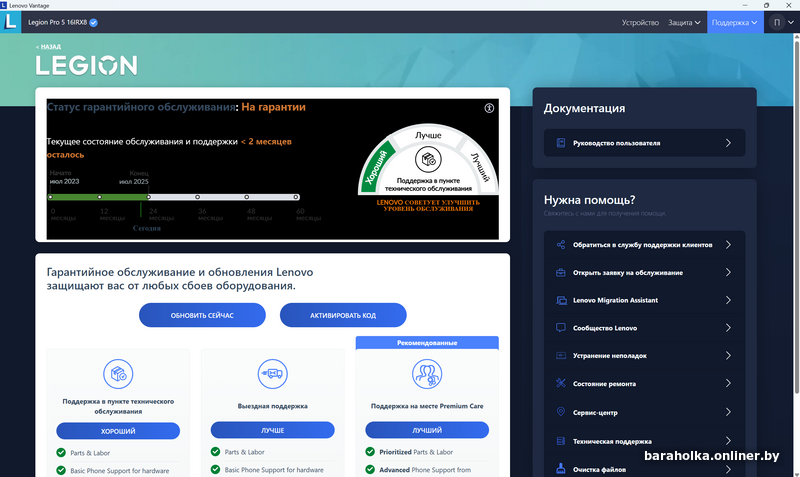The width and height of the screenshot is (800, 477).
Task: Open chevron for Техническая поддержка row
Action: (729, 441)
